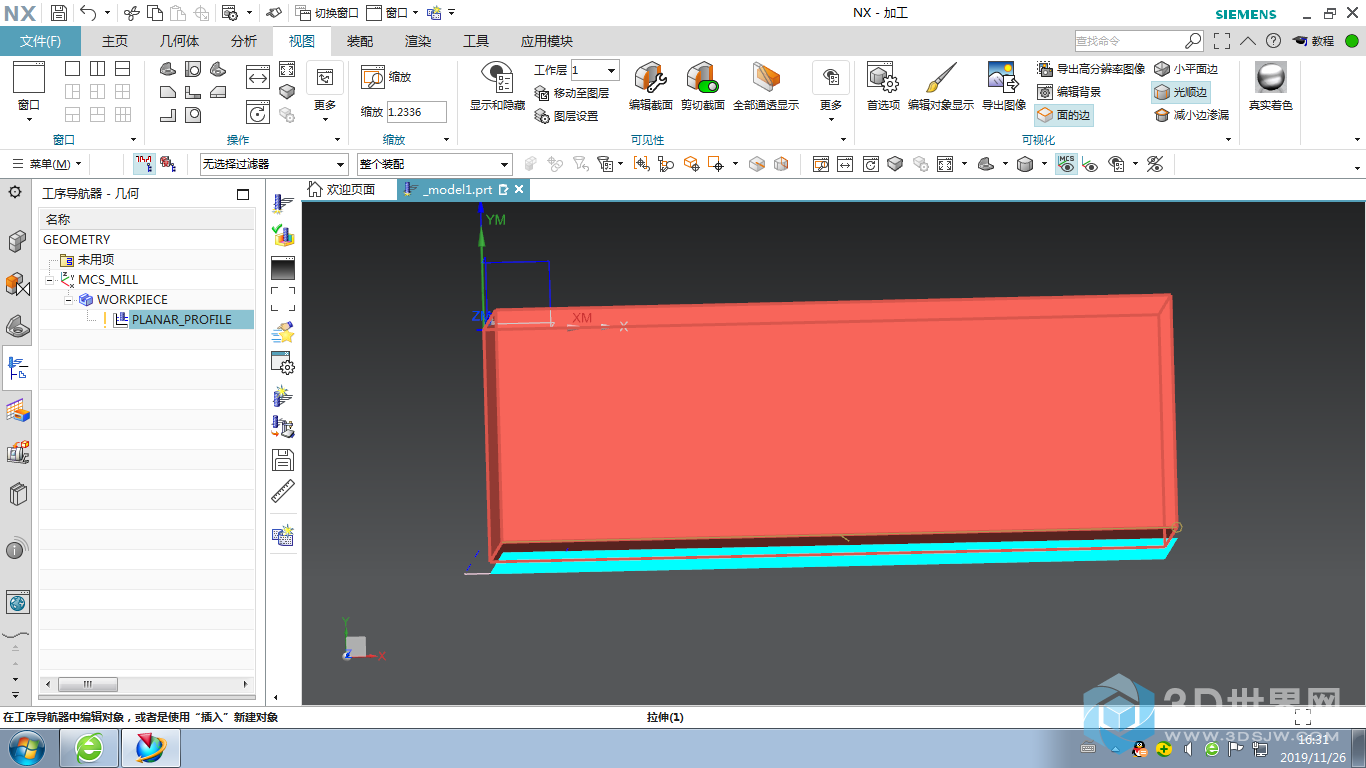The width and height of the screenshot is (1366, 768).
Task: Switch to Analysis (分析) ribbon tab
Action: (244, 41)
